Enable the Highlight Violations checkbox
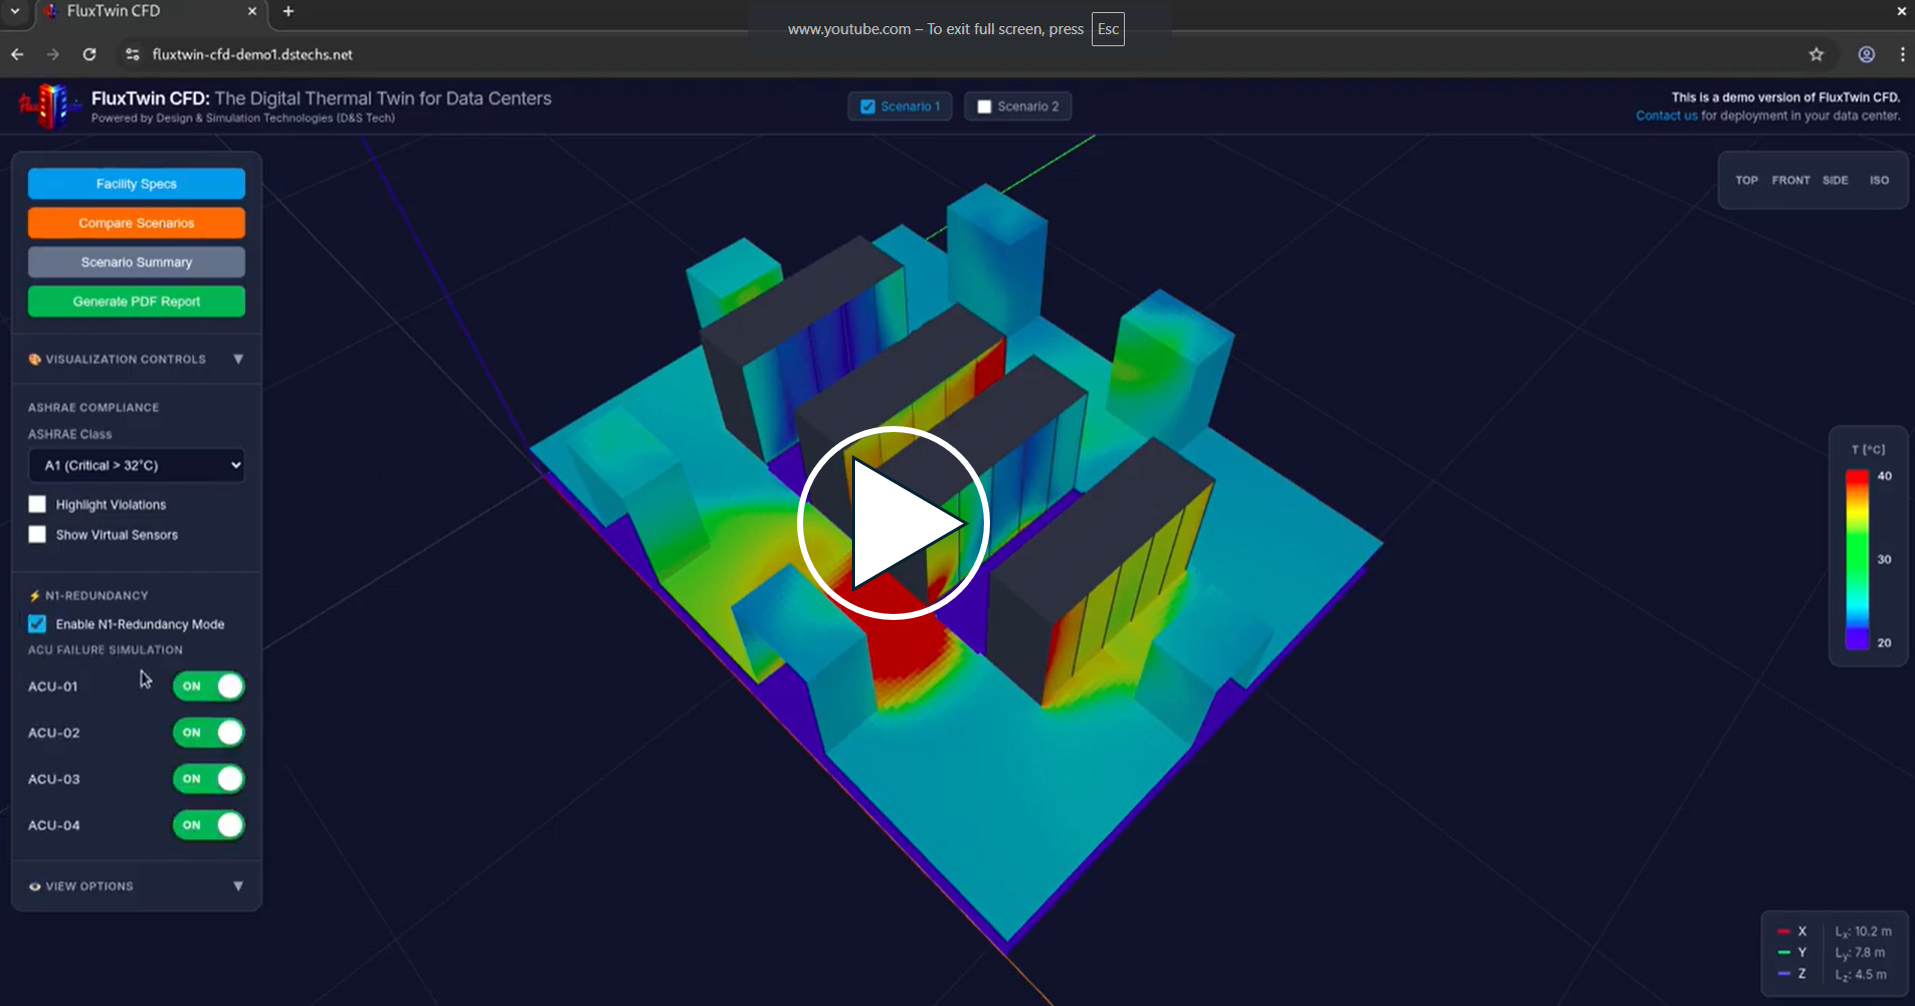The image size is (1915, 1006). pyautogui.click(x=37, y=504)
